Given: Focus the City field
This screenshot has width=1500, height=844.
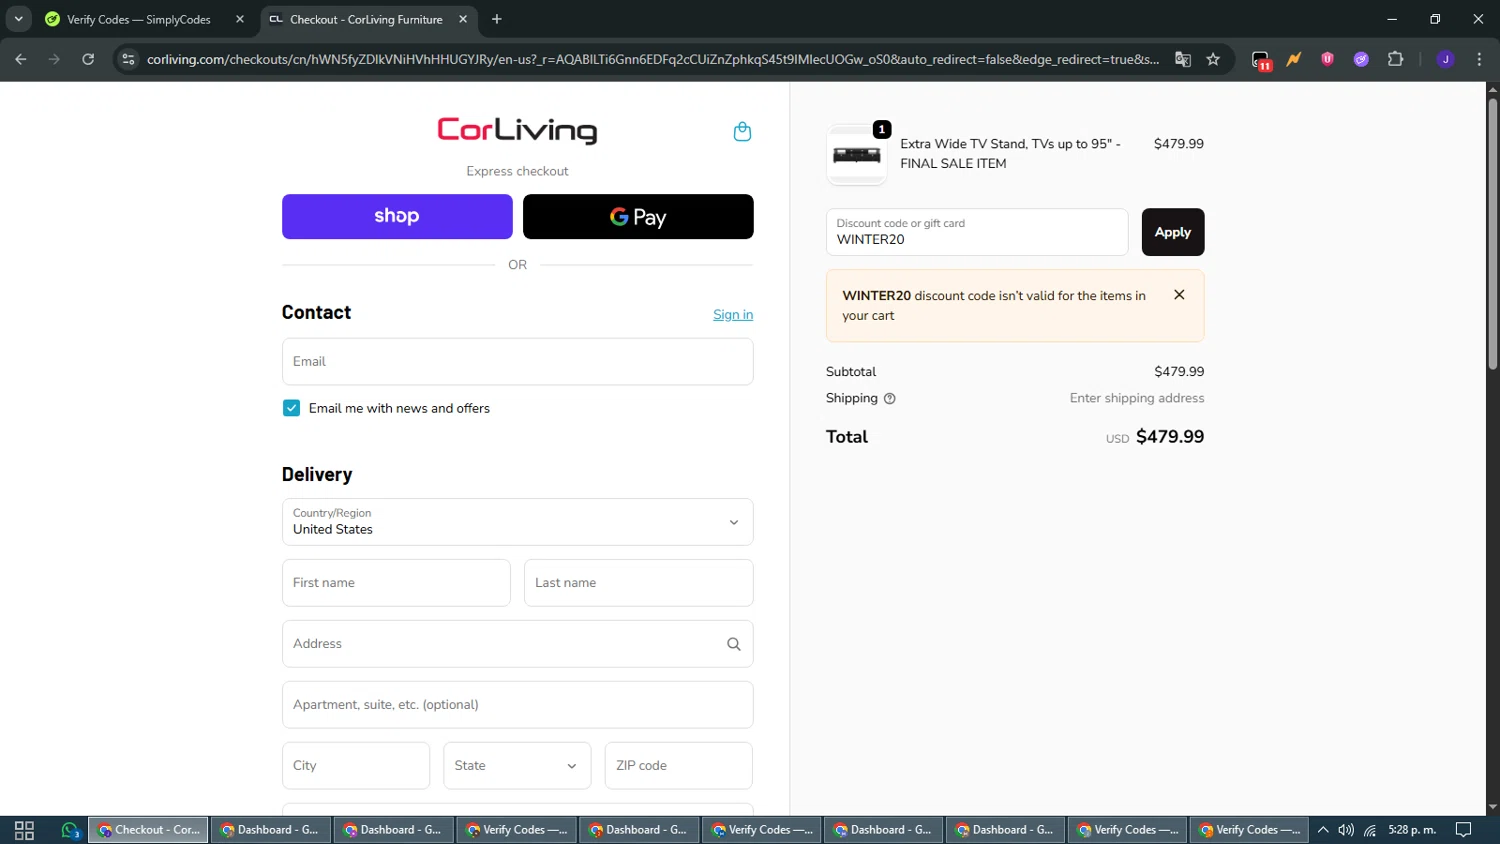Looking at the screenshot, I should pos(356,766).
